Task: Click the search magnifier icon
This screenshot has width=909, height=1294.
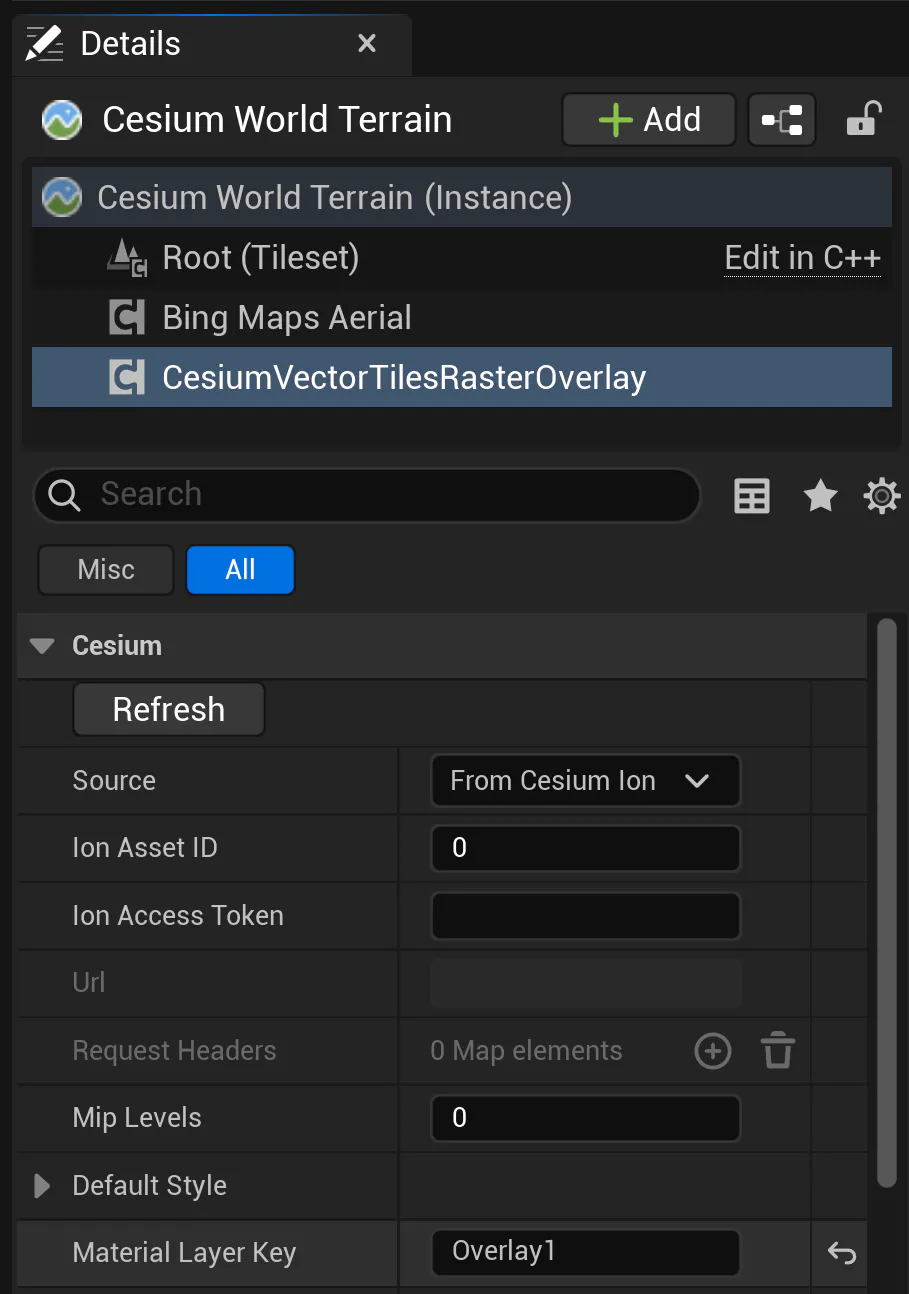Action: [64, 494]
